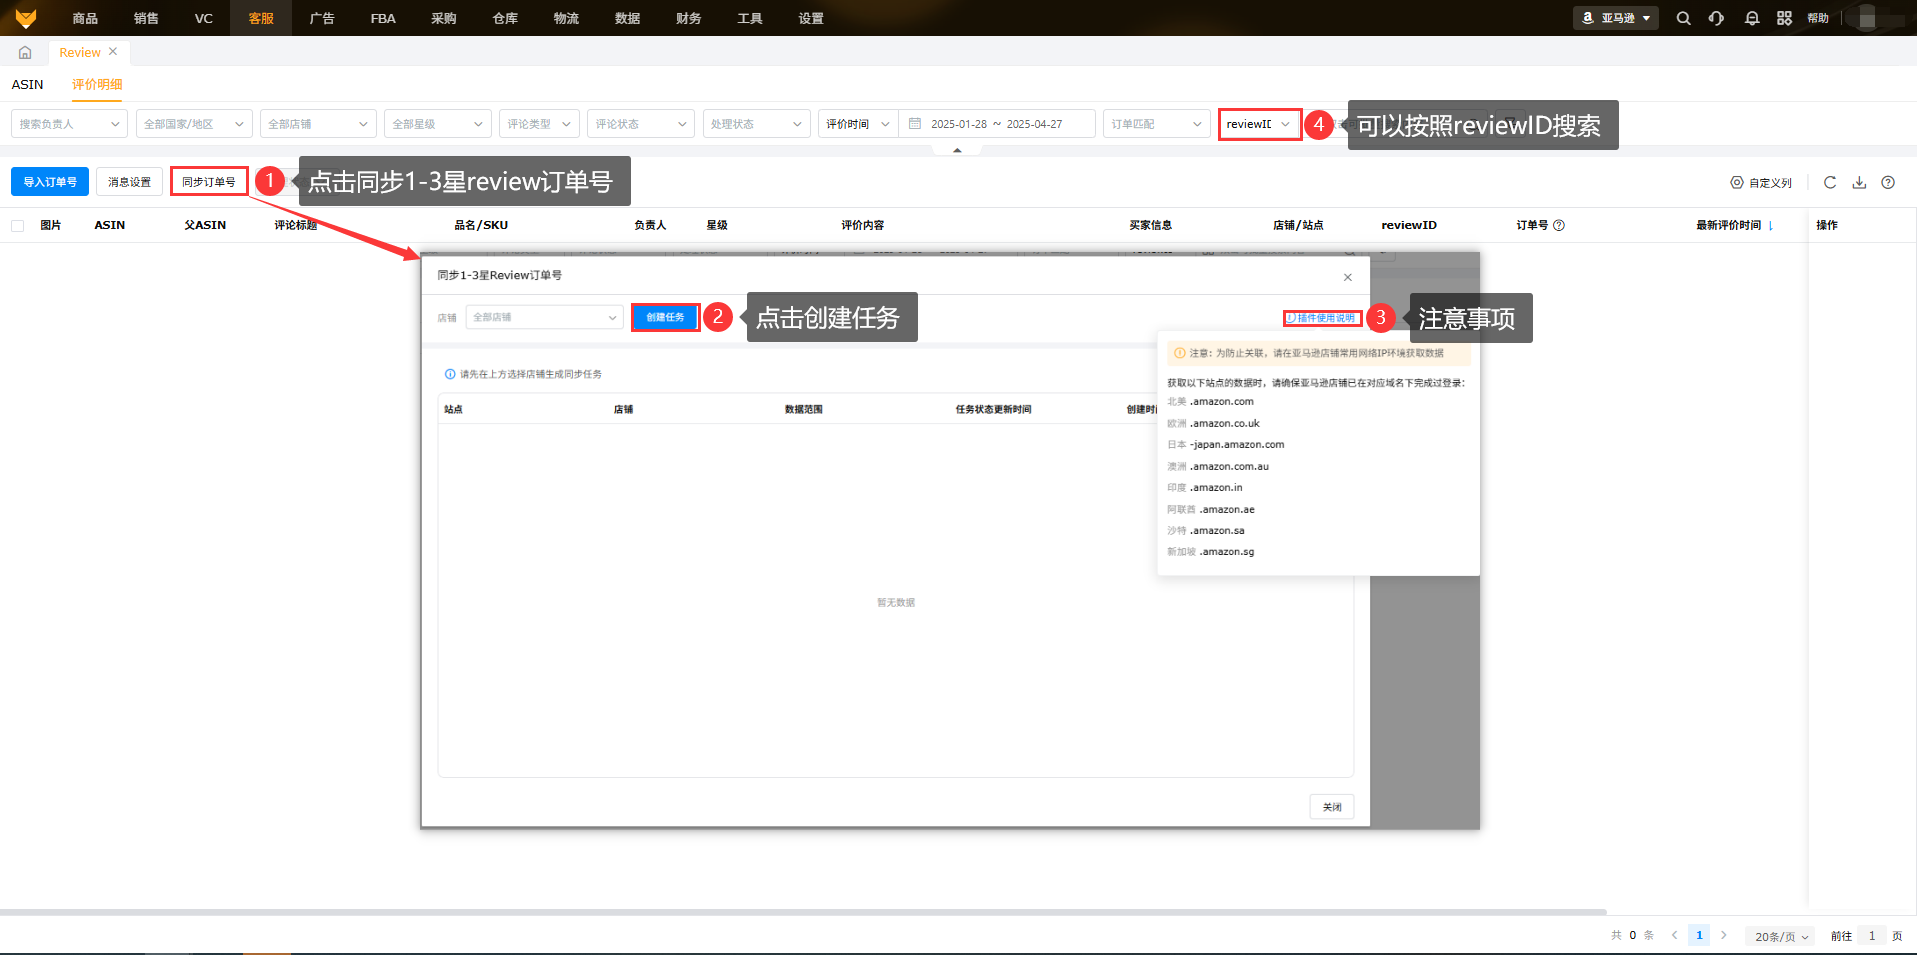Screen dimensions: 1917x955
Task: Click the horizontal scrollbar below the table
Action: pos(803,912)
